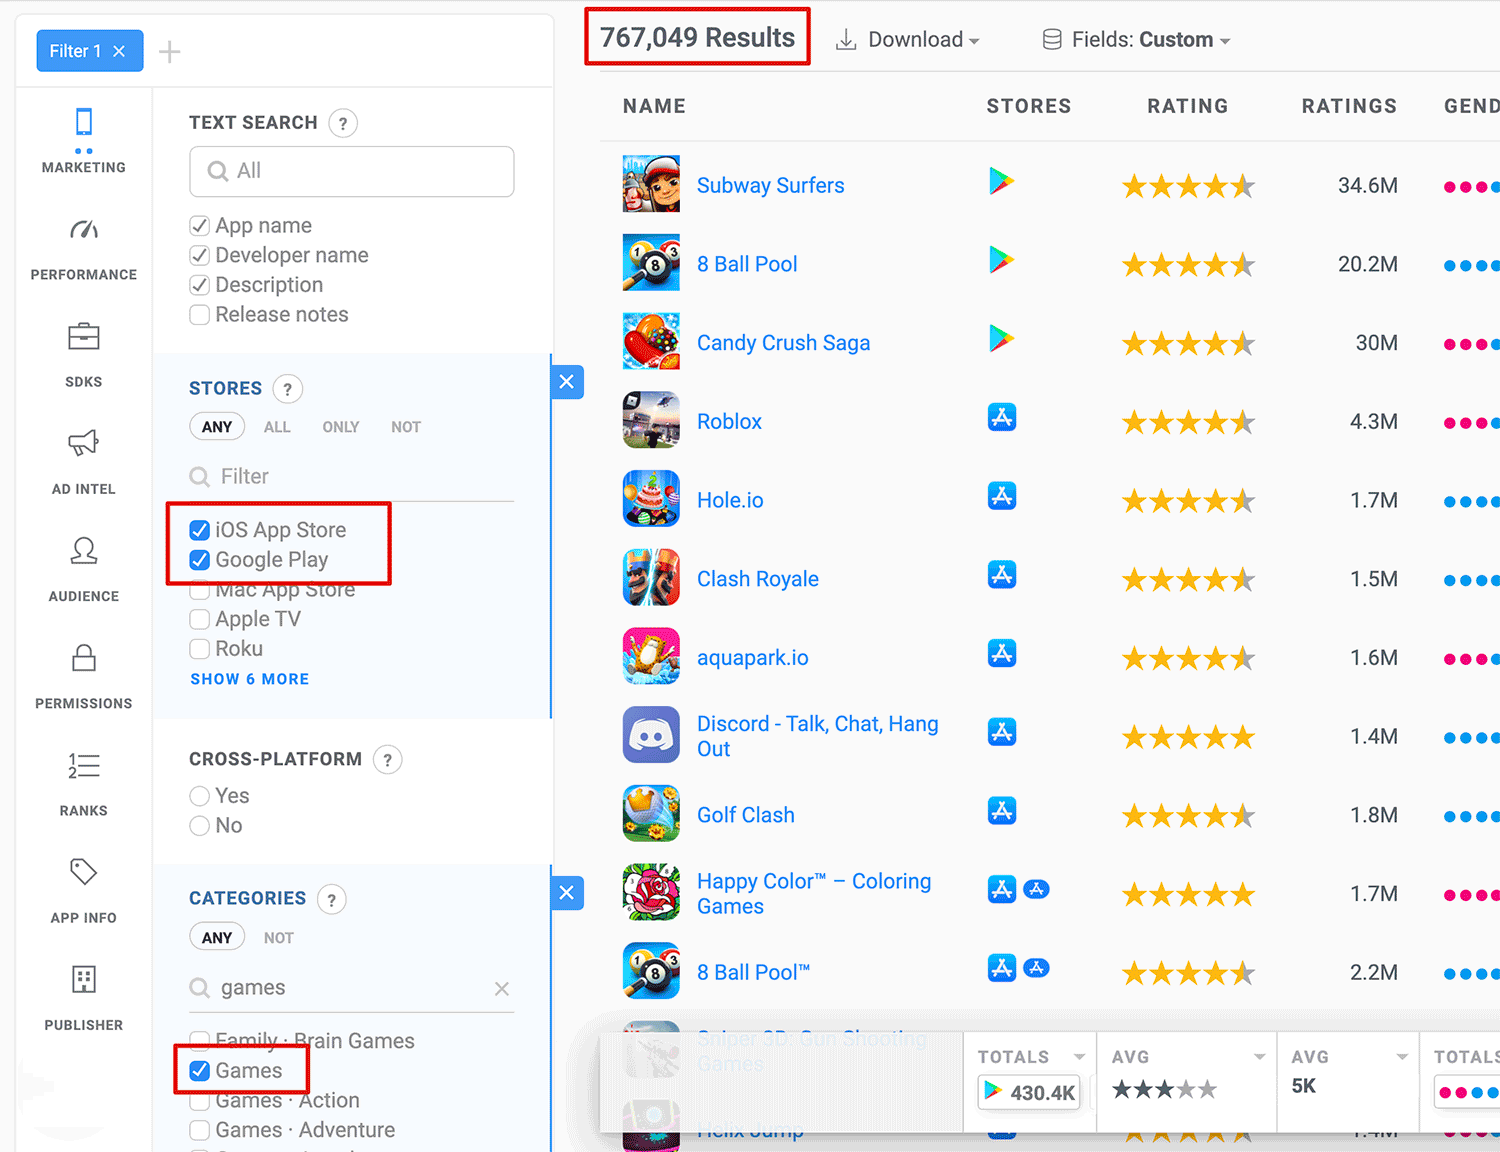Screen dimensions: 1500x1152
Task: Select No for Cross-Platform
Action: 200,826
